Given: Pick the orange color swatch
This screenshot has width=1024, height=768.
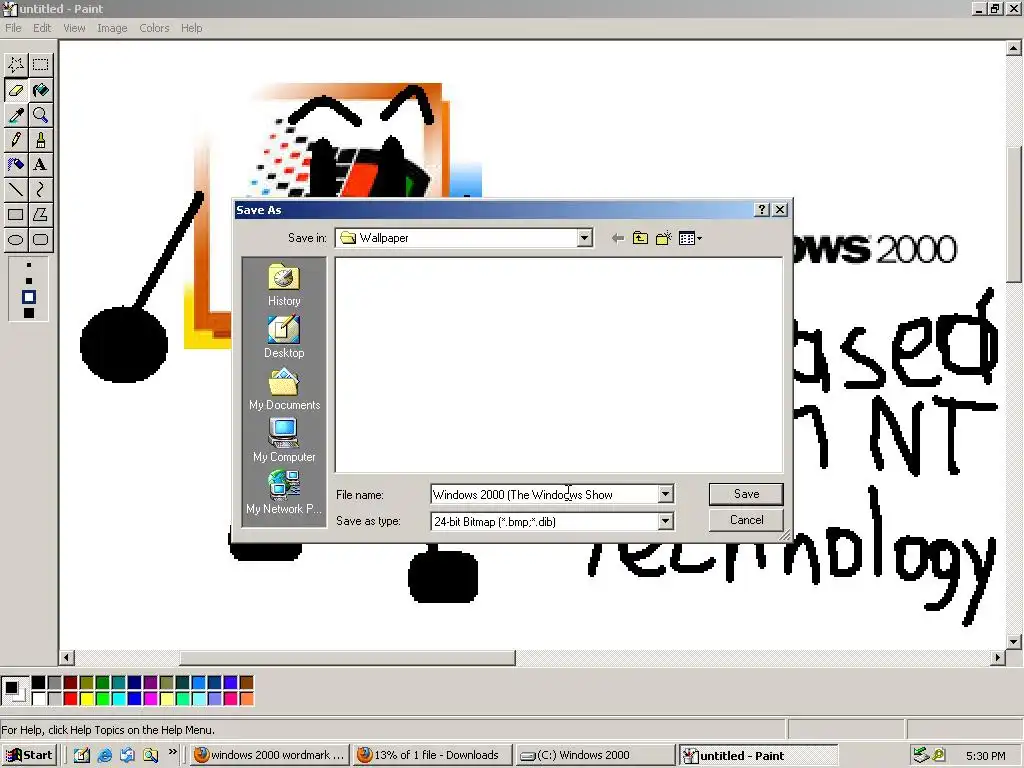Looking at the screenshot, I should click(x=246, y=699).
